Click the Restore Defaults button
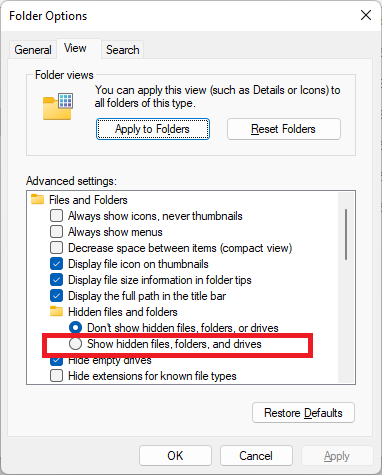Image resolution: width=382 pixels, height=475 pixels. pyautogui.click(x=303, y=413)
